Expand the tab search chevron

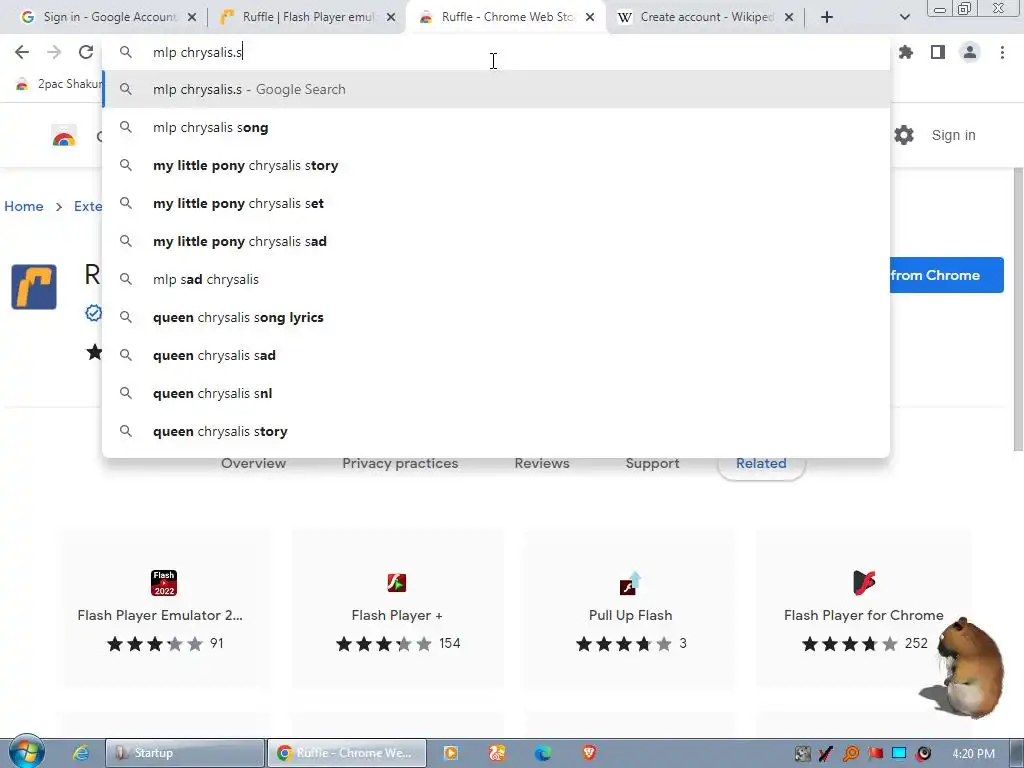click(904, 17)
